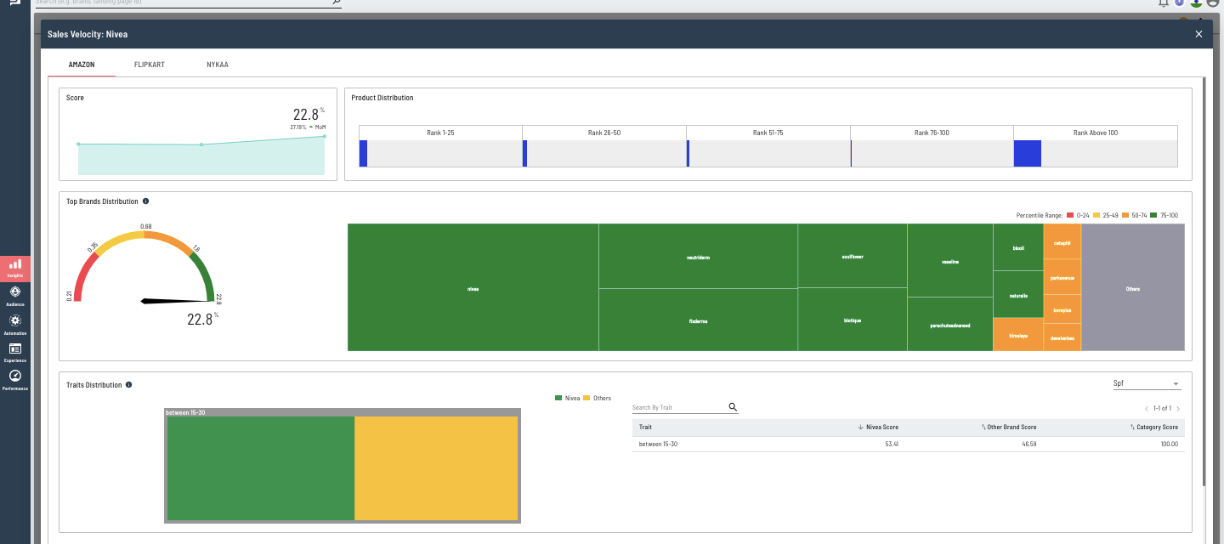
Task: Select the vaseline treemap block
Action: pos(950,260)
